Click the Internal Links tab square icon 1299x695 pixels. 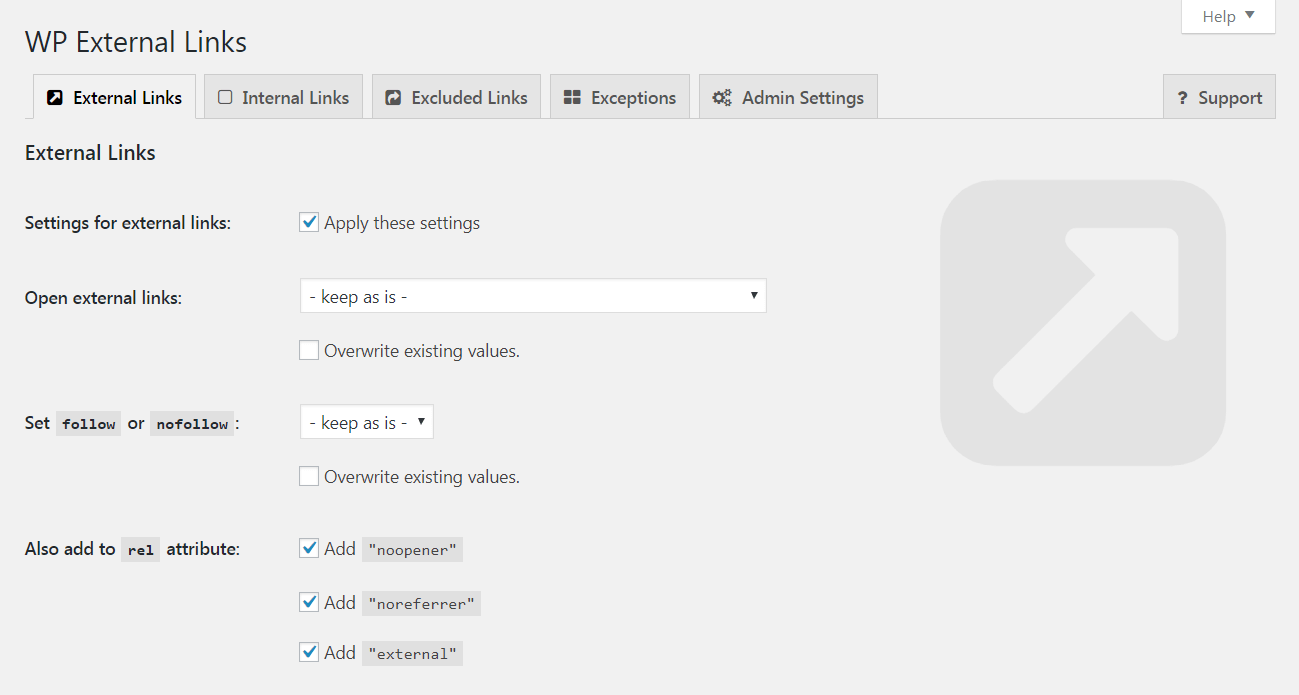(225, 98)
